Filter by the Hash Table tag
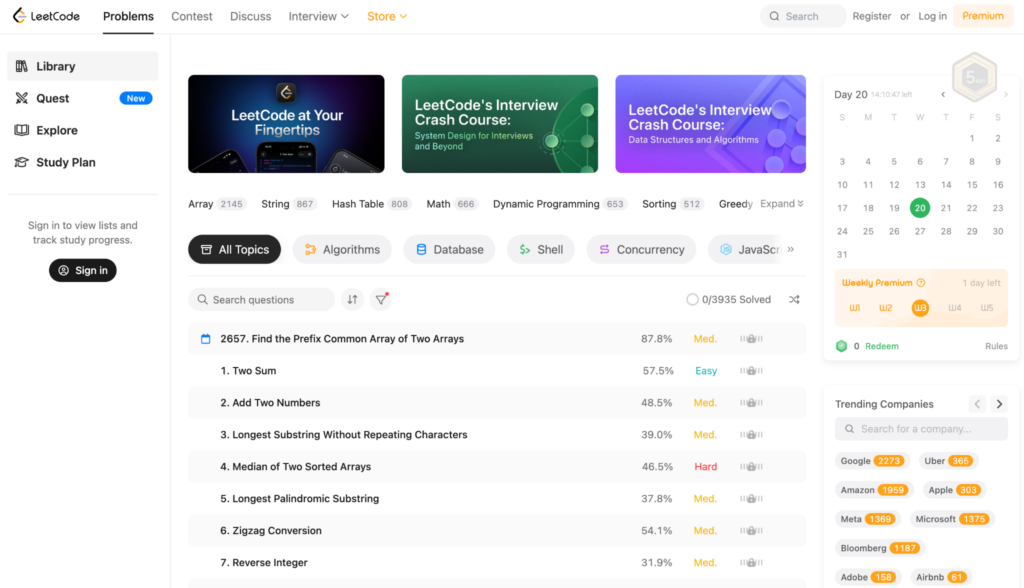This screenshot has width=1024, height=588. tap(372, 204)
